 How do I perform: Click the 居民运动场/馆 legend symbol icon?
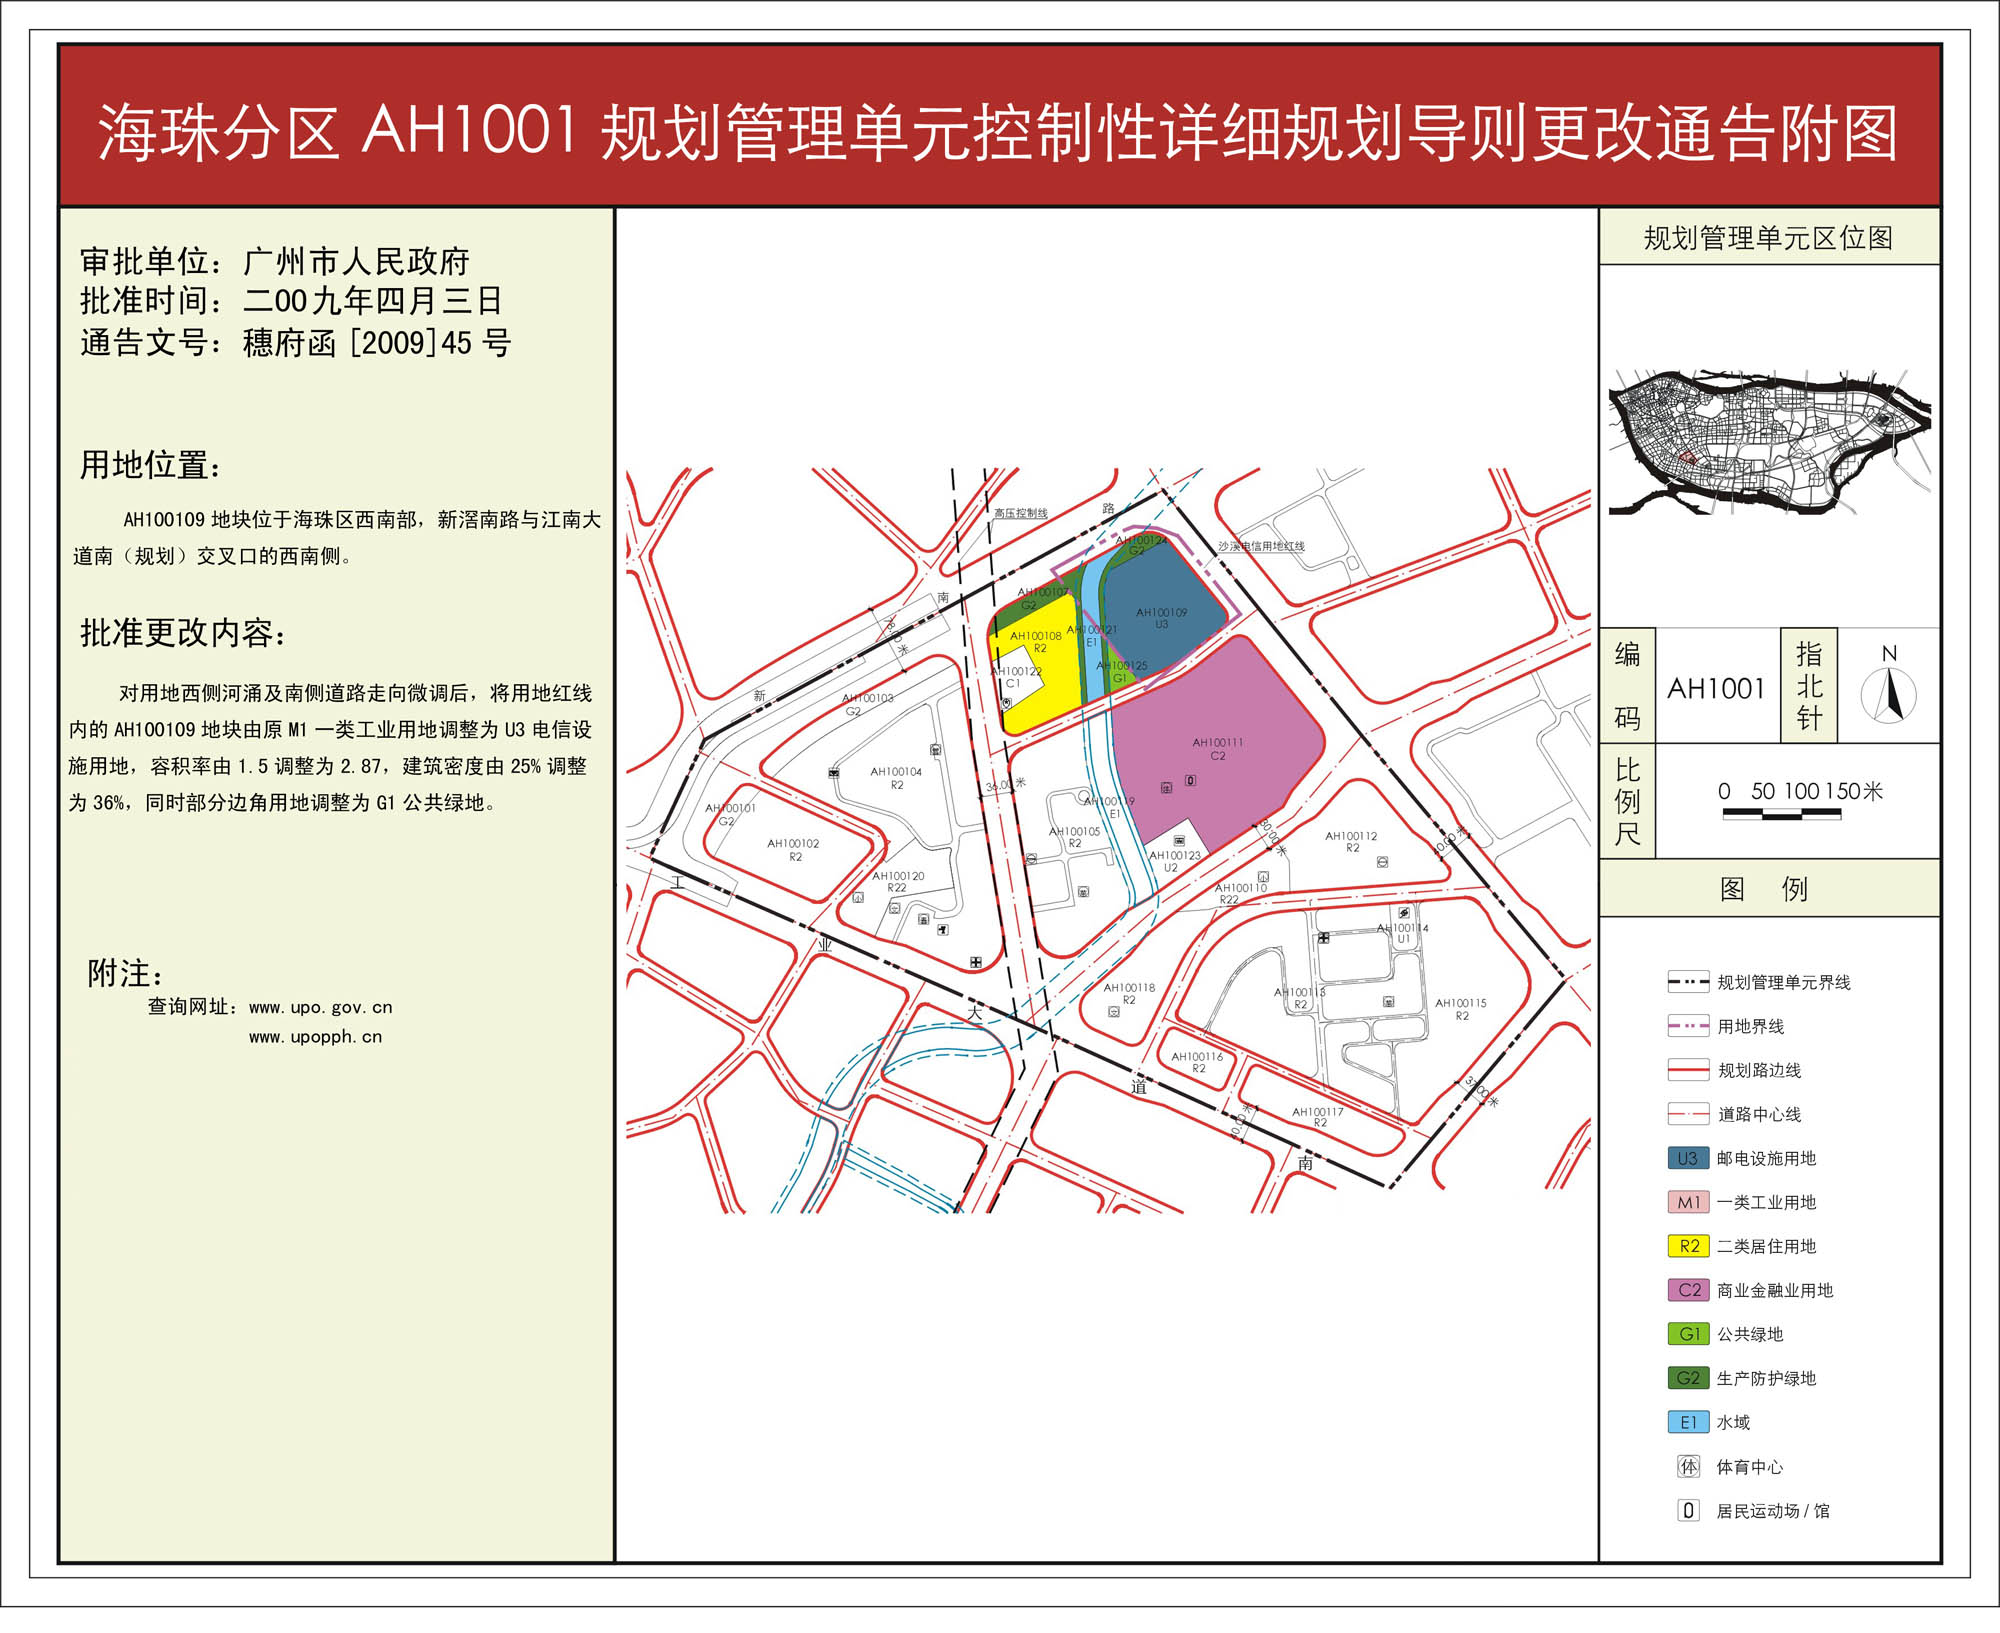click(x=1688, y=1510)
